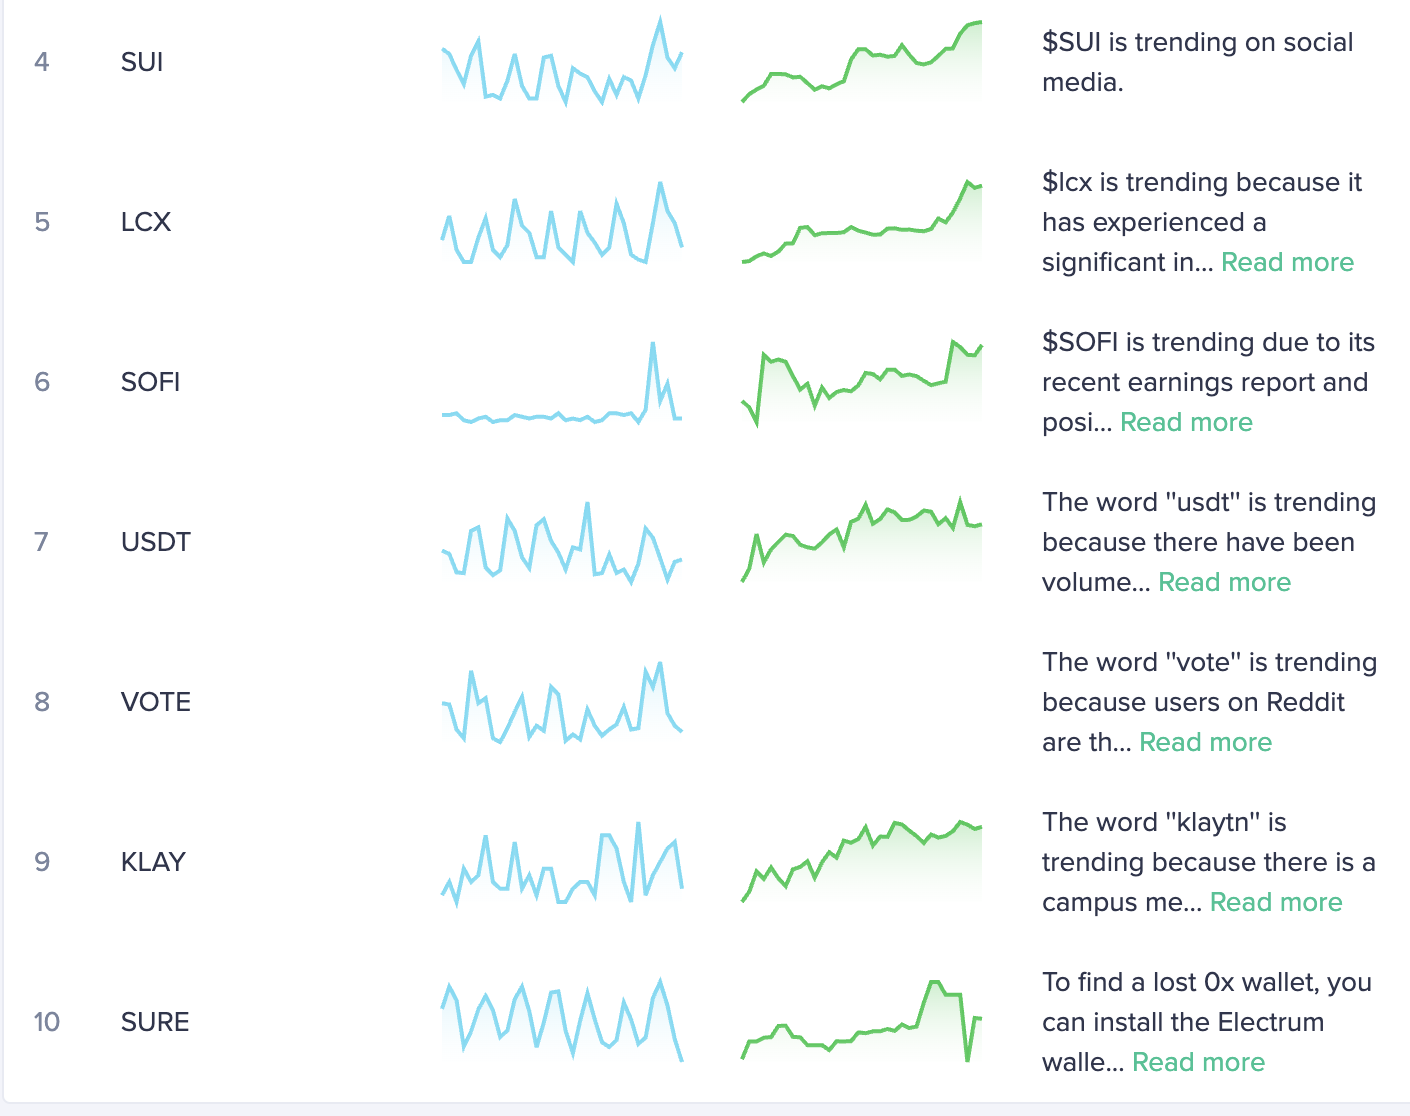Select USDT in the trending list
This screenshot has width=1410, height=1116.
click(x=155, y=542)
